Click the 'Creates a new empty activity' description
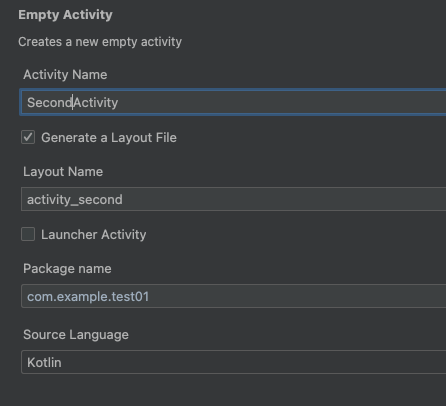This screenshot has height=406, width=446. tap(100, 42)
